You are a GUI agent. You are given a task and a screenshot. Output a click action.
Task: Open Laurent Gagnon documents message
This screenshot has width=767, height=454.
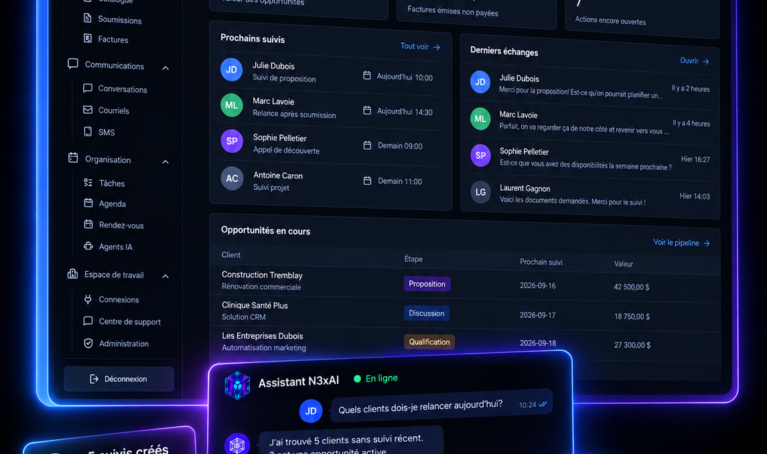(589, 194)
